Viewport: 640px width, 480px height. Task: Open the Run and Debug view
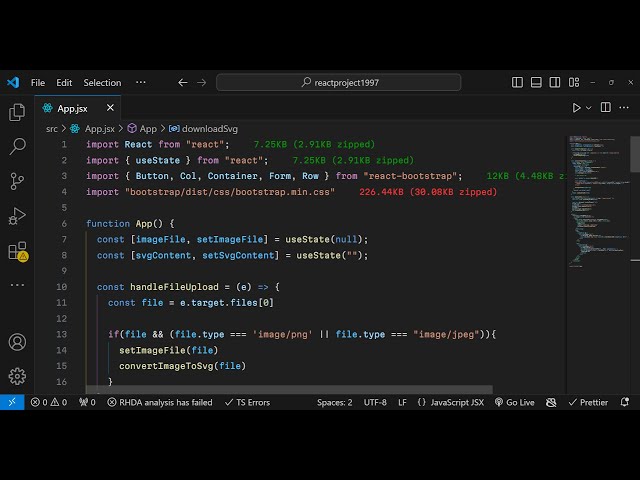pyautogui.click(x=17, y=215)
